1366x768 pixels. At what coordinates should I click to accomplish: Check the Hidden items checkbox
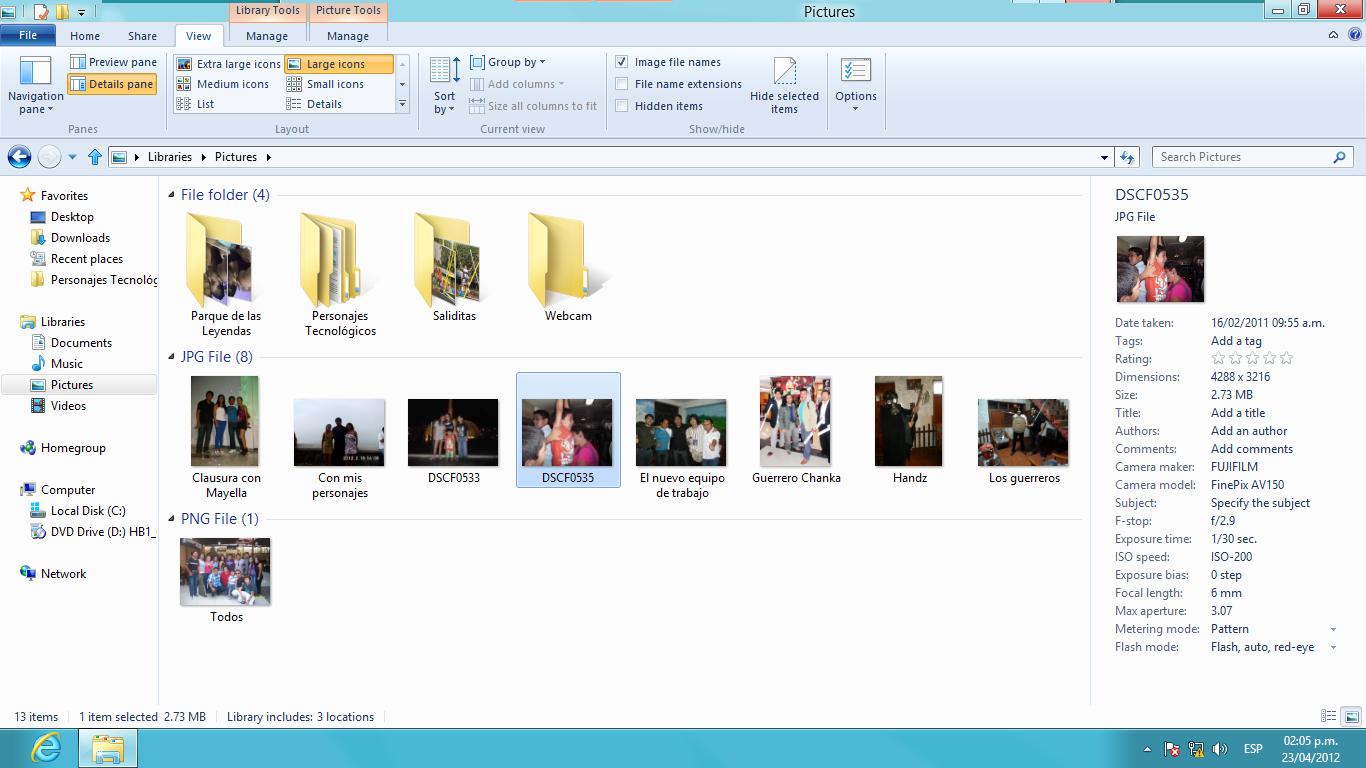tap(622, 106)
